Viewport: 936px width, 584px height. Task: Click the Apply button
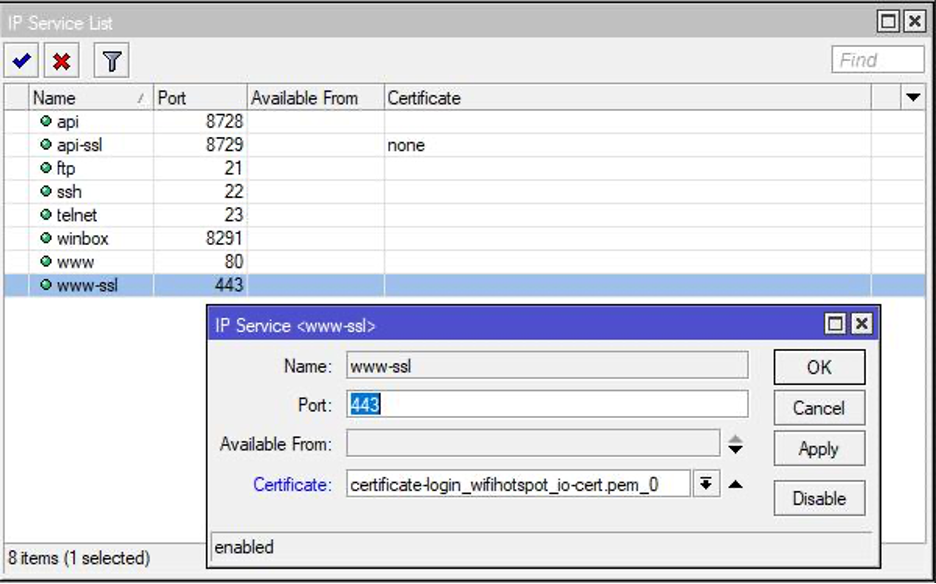[x=819, y=448]
